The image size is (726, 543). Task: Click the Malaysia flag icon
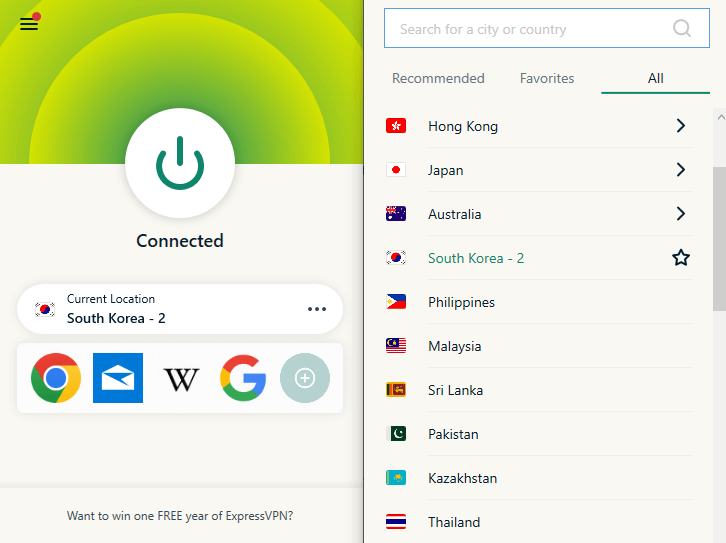(x=396, y=346)
